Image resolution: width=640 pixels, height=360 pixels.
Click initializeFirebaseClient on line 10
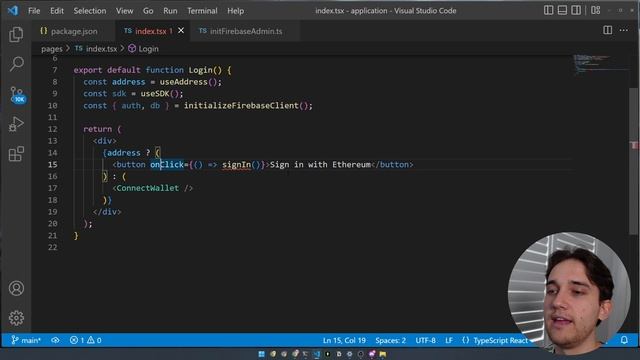[241, 106]
